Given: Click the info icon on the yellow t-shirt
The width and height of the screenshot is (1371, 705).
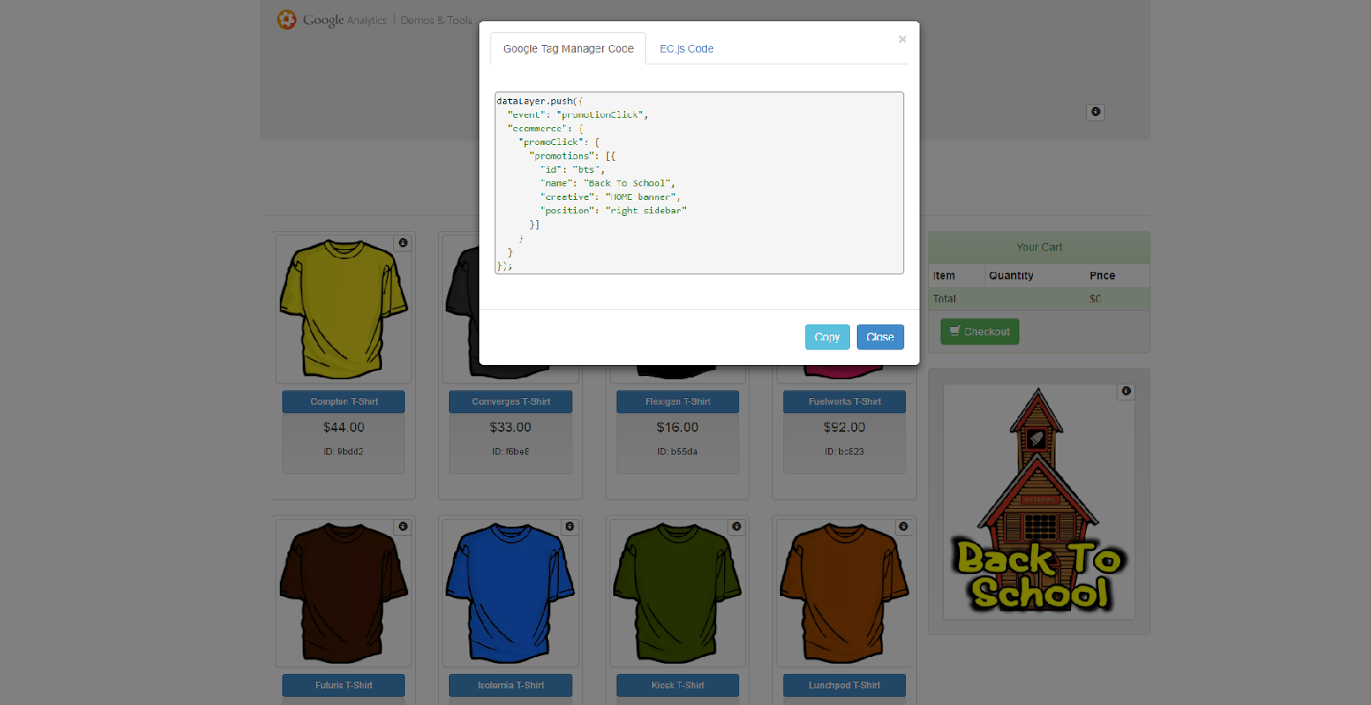Looking at the screenshot, I should point(402,243).
